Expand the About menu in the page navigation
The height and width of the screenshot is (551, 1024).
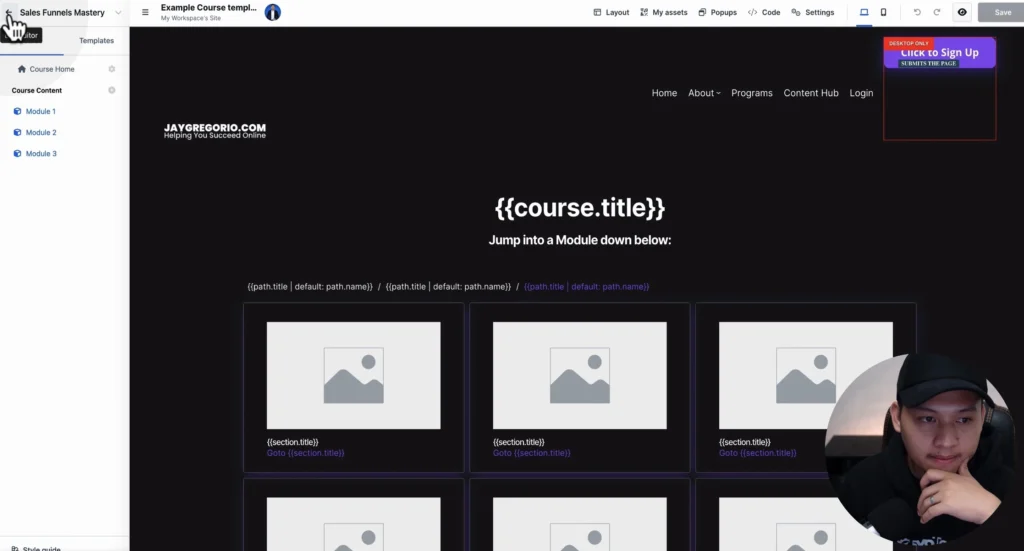click(x=704, y=93)
